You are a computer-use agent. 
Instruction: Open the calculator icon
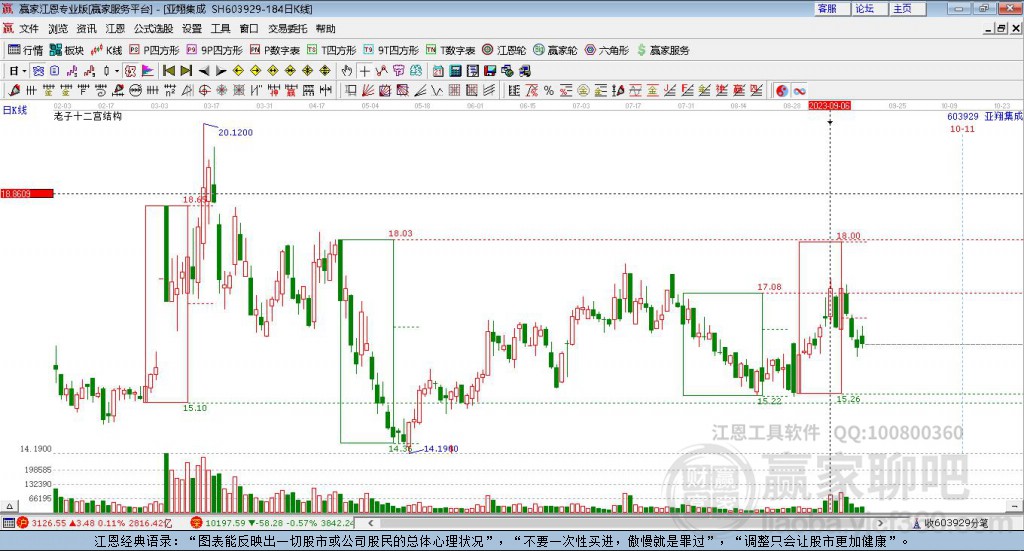(455, 71)
